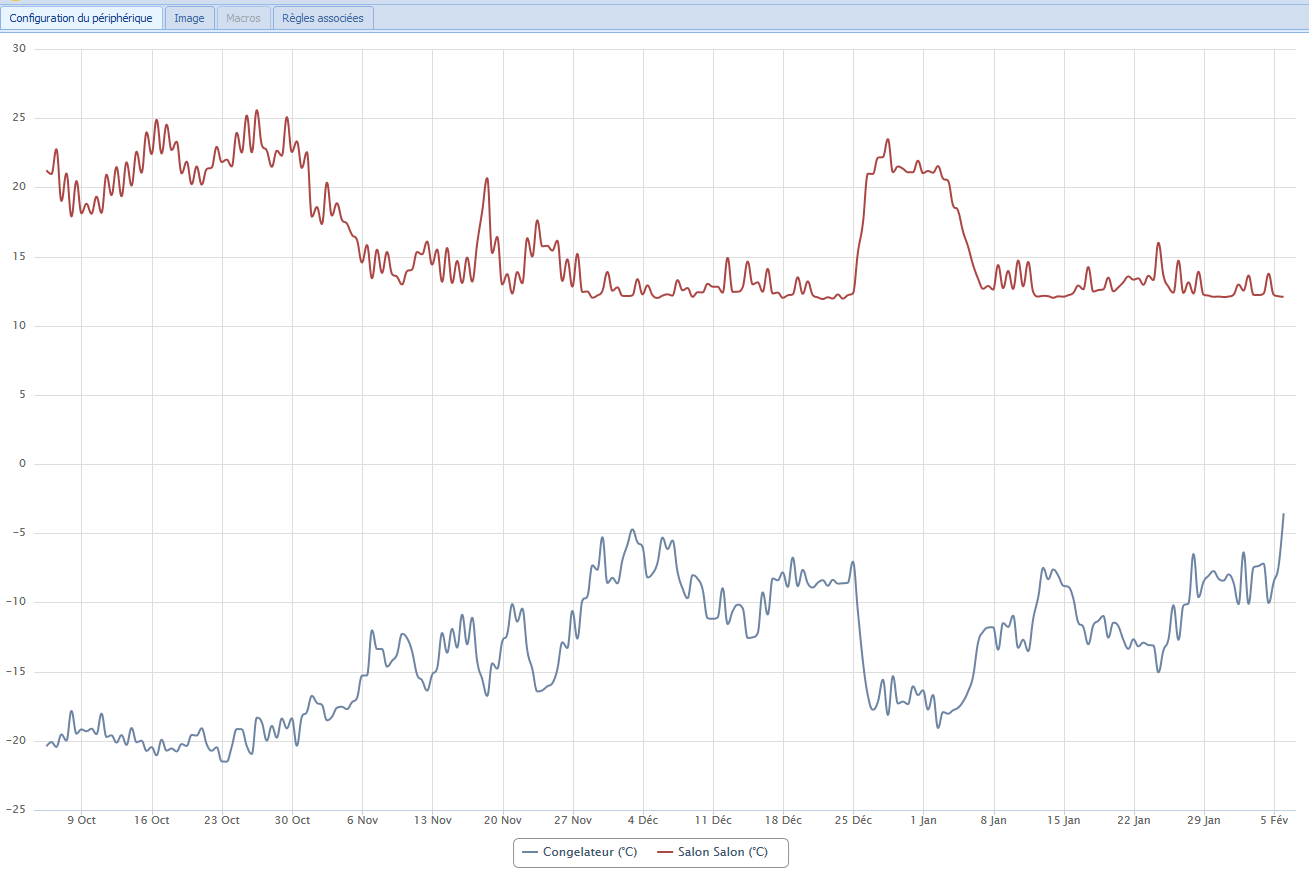Click the 13 Nov x-axis label

tap(432, 820)
